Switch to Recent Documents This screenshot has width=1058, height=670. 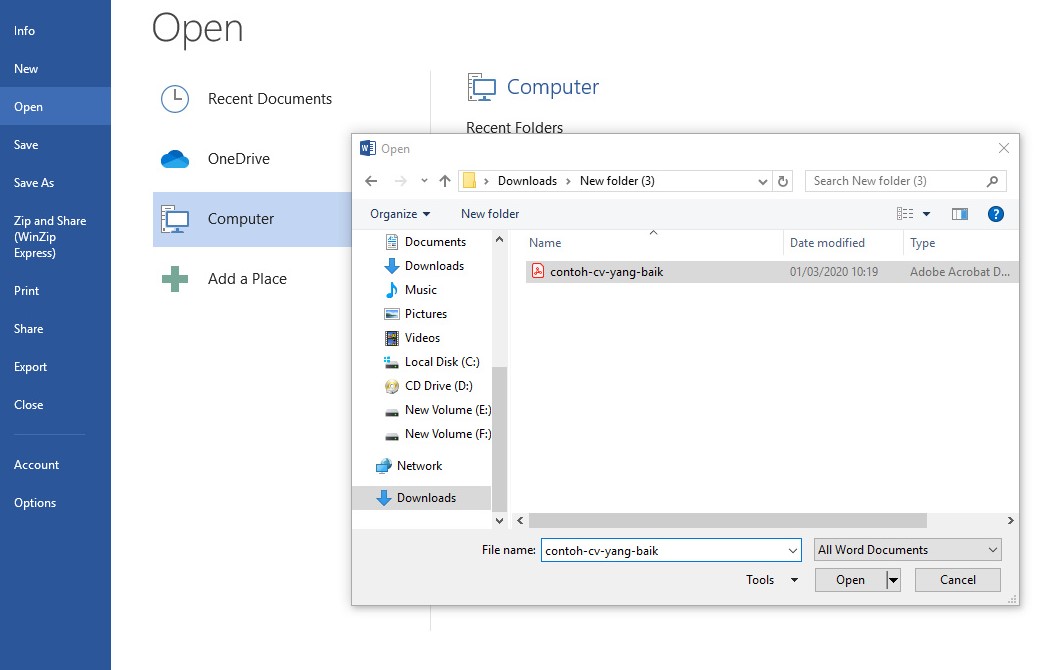(x=270, y=98)
